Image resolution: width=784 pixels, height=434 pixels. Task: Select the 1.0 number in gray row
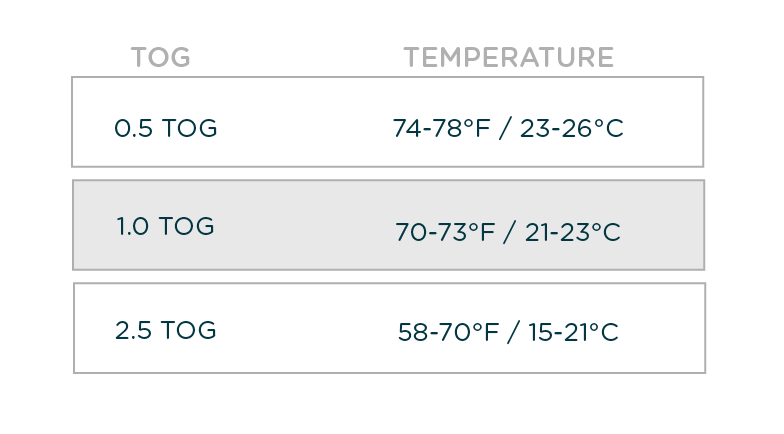point(133,227)
